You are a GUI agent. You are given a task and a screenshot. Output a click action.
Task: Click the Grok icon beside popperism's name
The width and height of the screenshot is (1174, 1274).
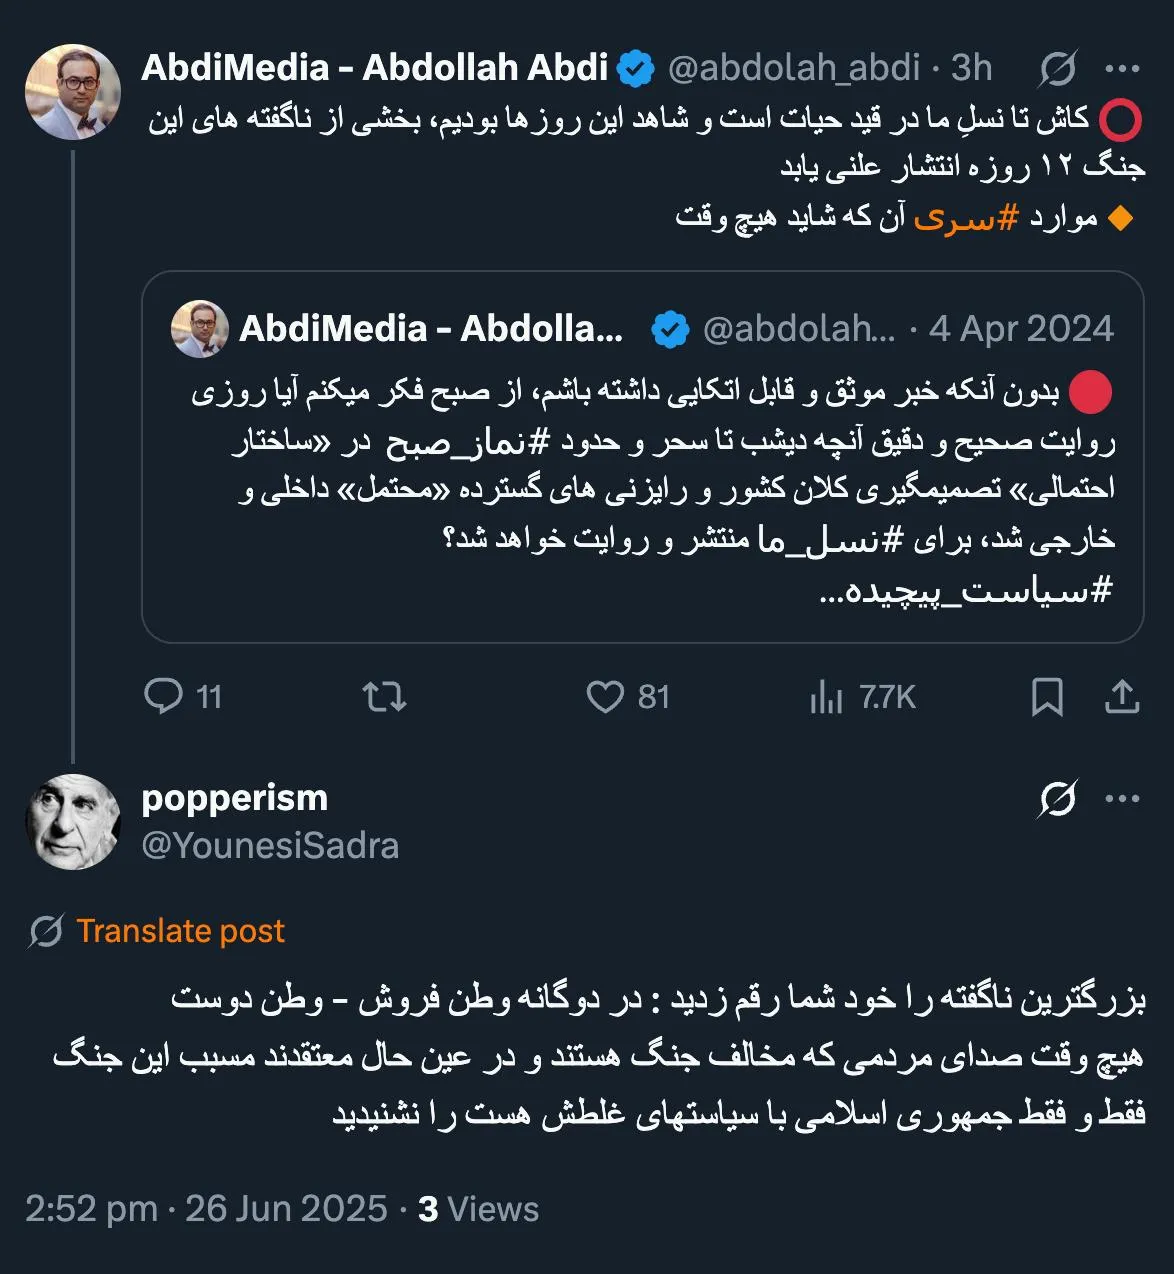point(1057,799)
